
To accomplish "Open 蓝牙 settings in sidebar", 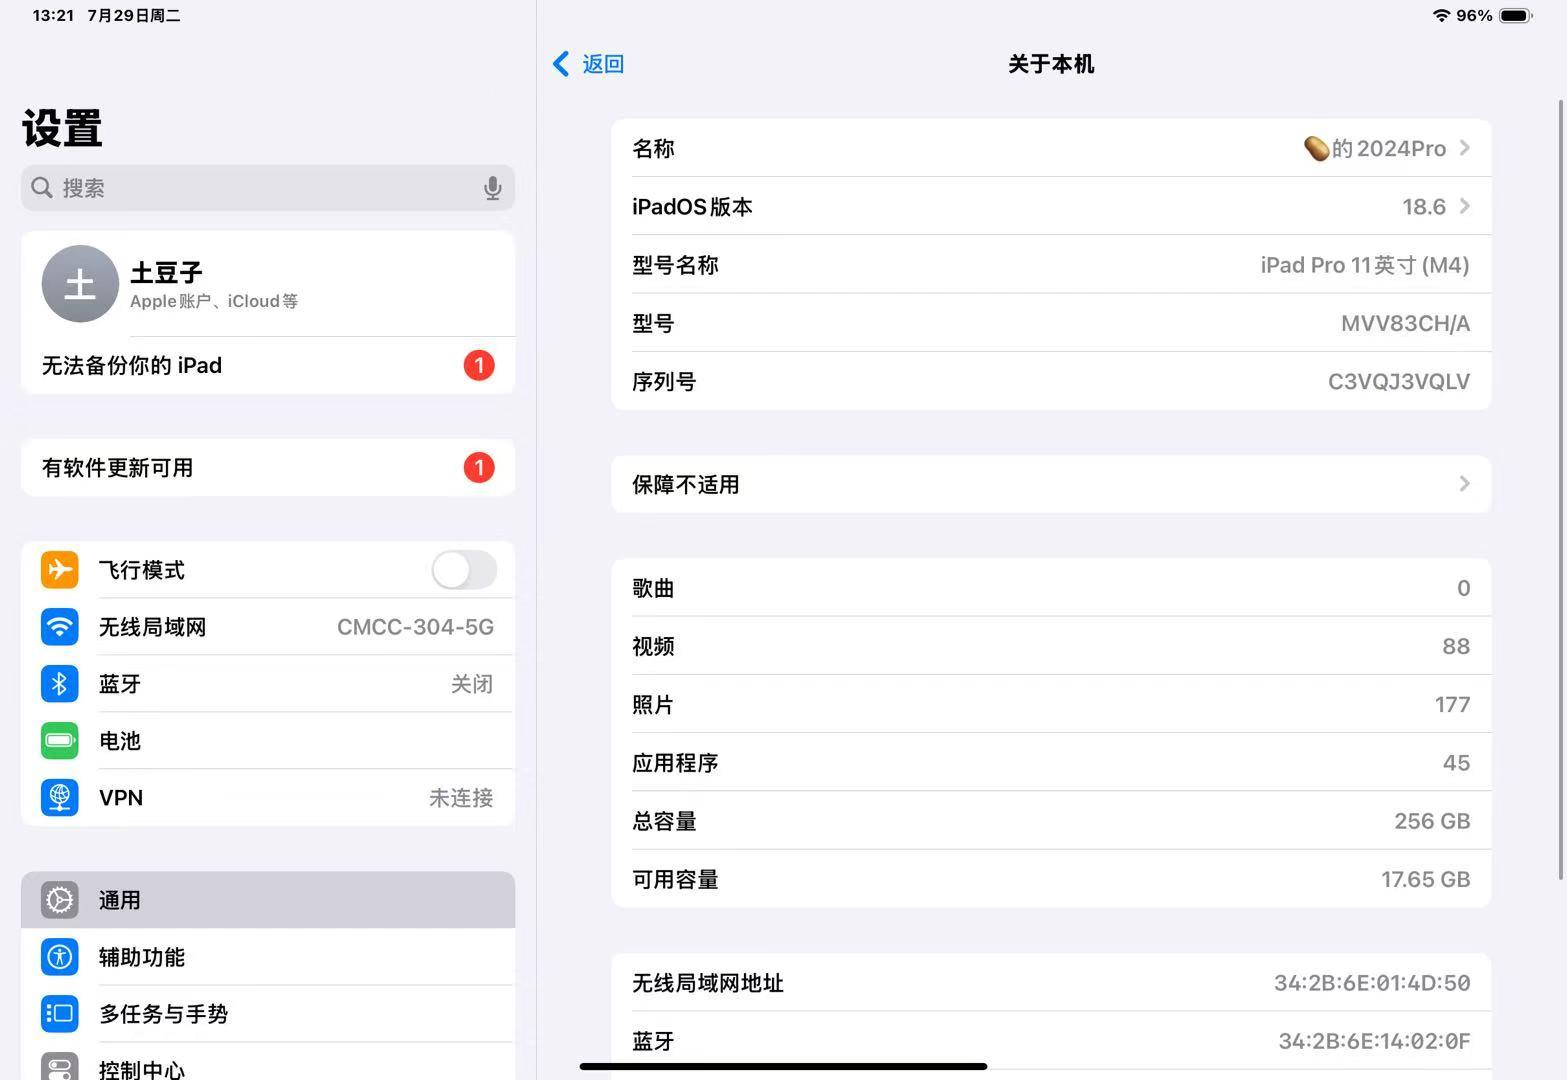I will pos(268,684).
